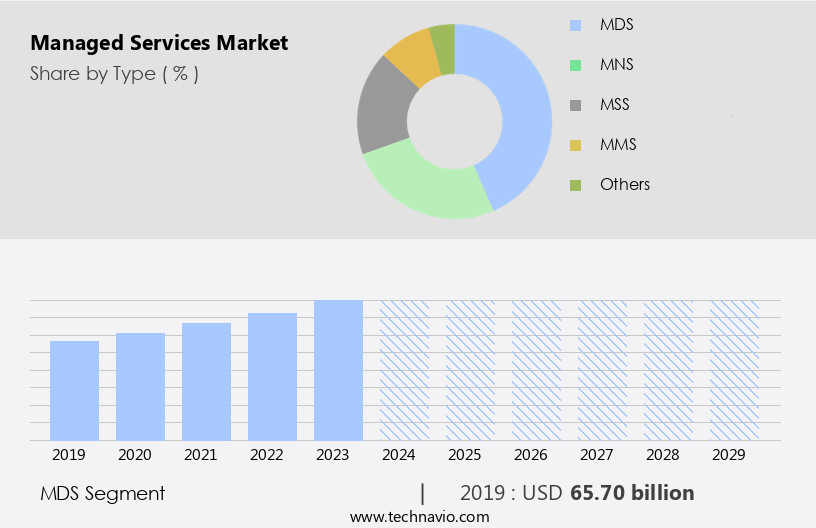Select the solid bar for 2021
This screenshot has height=528, width=816.
(206, 381)
